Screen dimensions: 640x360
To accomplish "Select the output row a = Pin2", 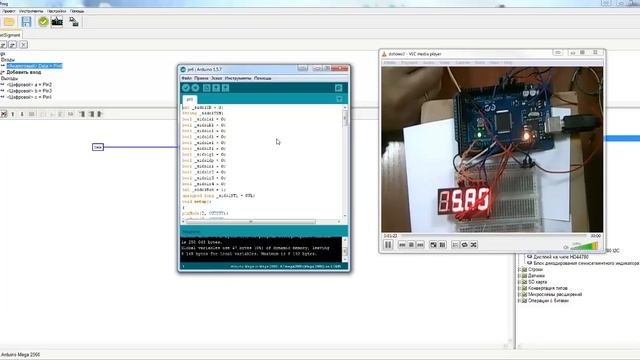I will click(29, 84).
